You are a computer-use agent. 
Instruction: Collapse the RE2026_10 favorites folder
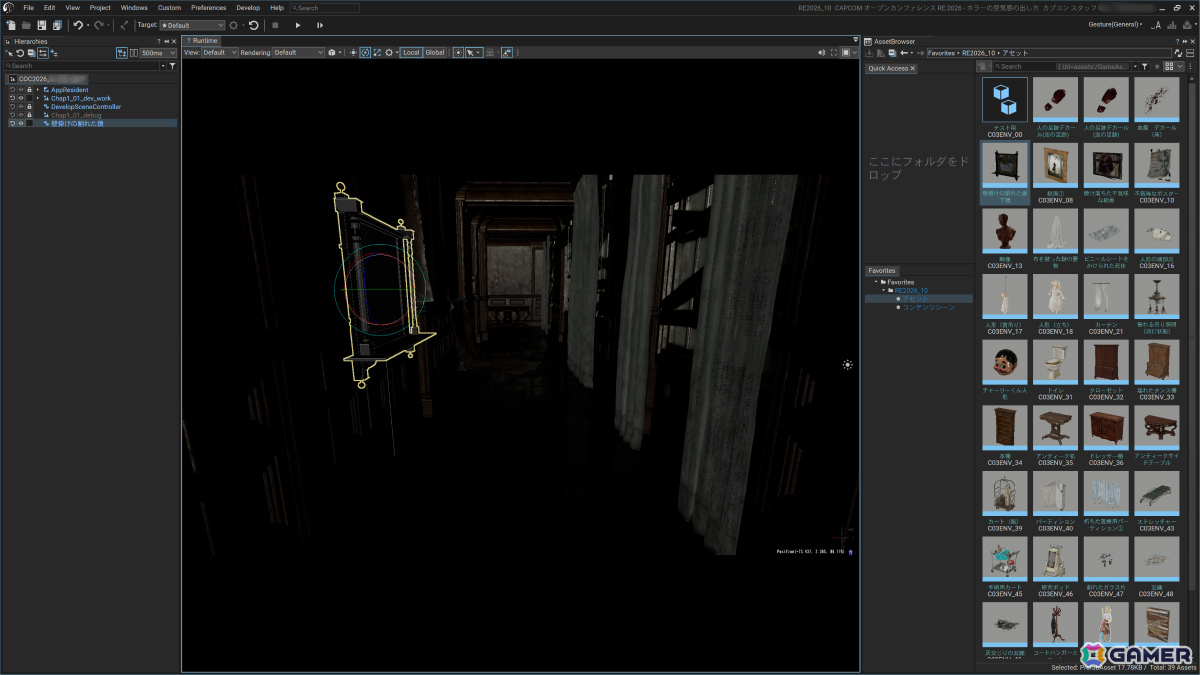(x=884, y=290)
